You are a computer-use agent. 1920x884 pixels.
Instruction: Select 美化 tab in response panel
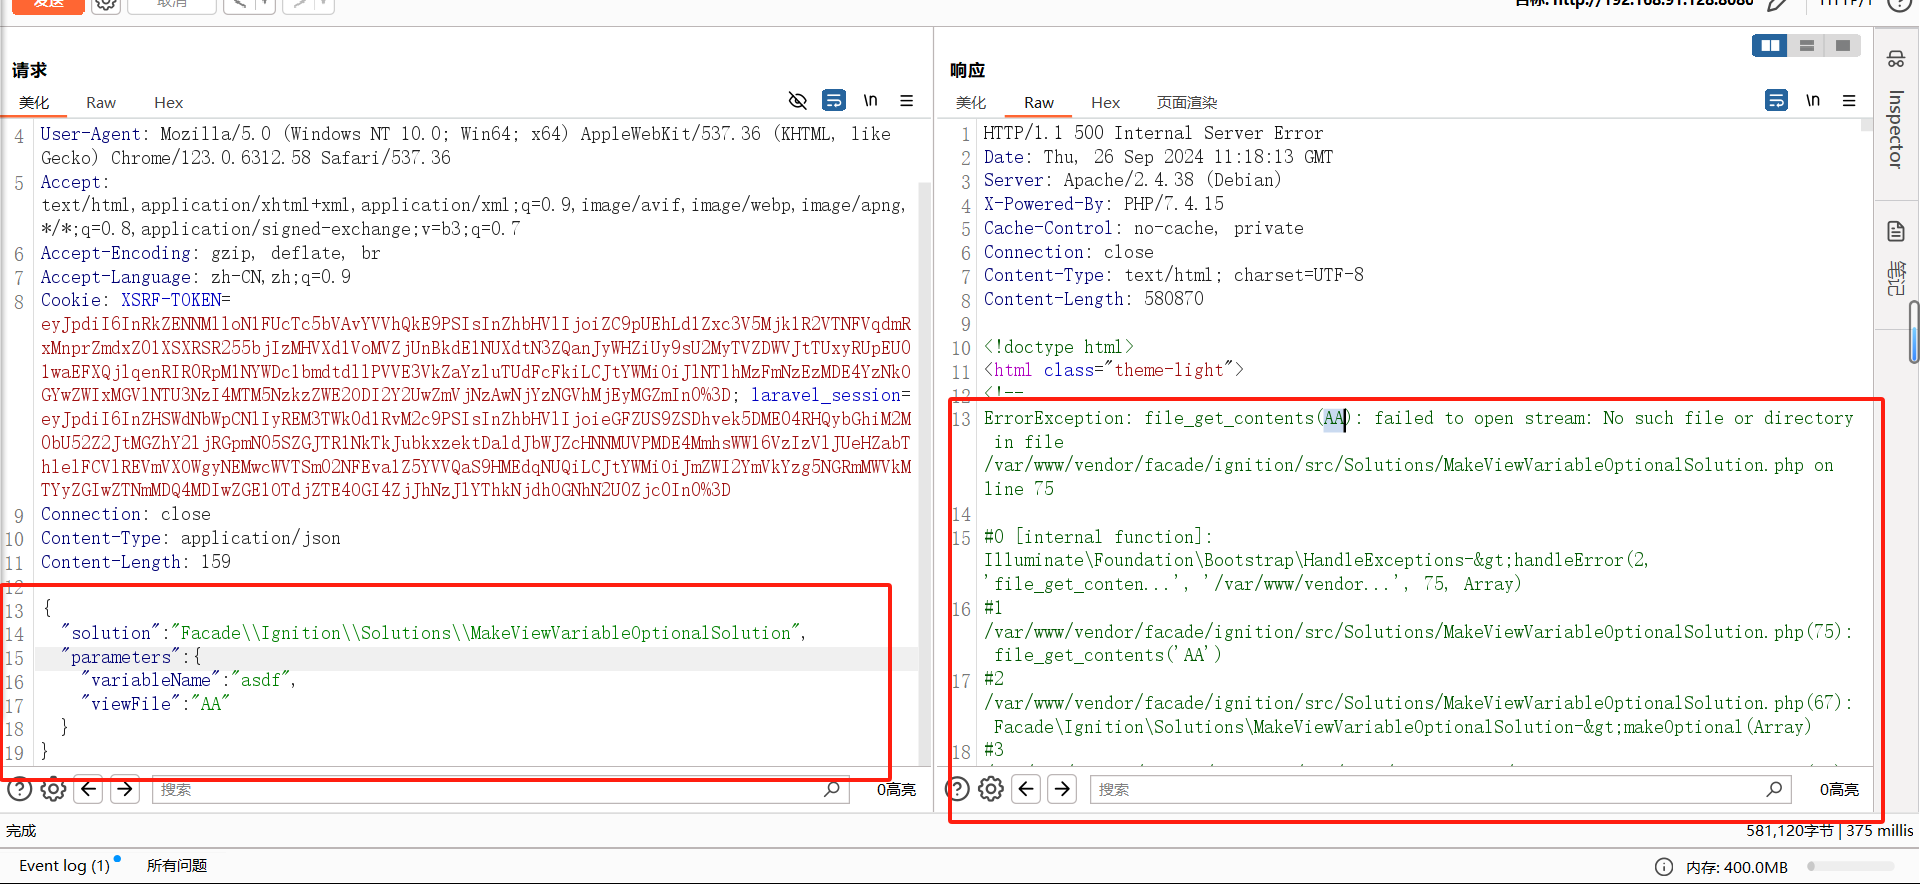(x=971, y=102)
